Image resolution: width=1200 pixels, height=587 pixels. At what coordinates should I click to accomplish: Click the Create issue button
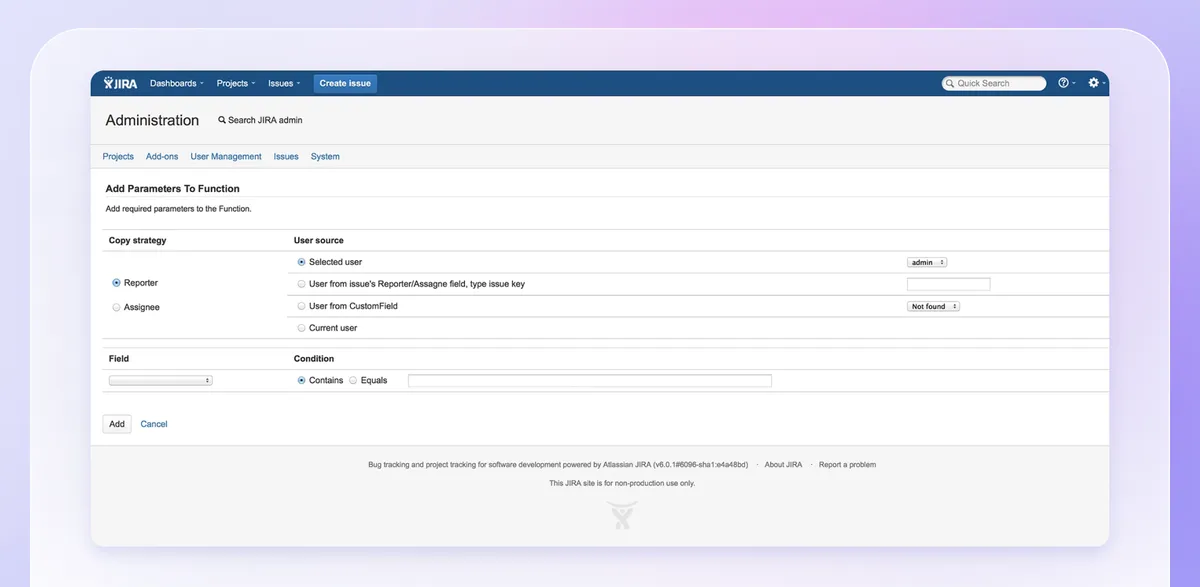(x=345, y=83)
